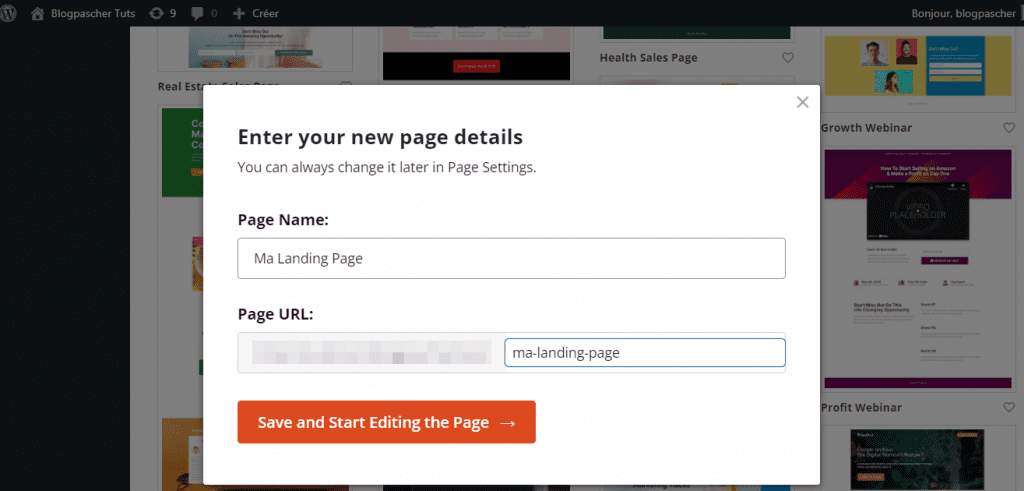Favorite the Profit Webinar template
This screenshot has width=1024, height=491.
pos(1009,407)
